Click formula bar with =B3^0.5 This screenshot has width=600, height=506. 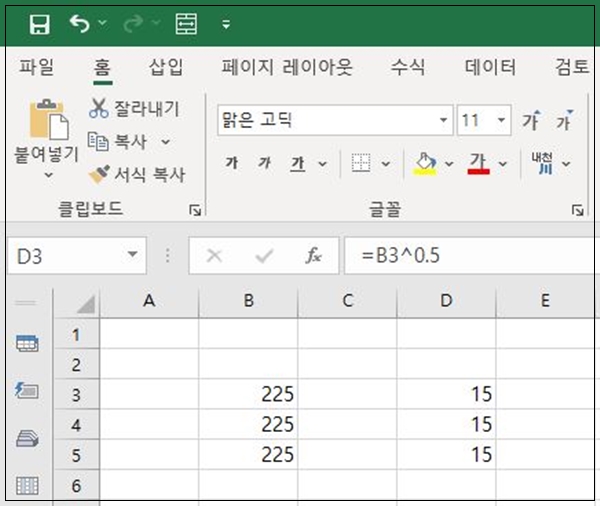point(470,256)
